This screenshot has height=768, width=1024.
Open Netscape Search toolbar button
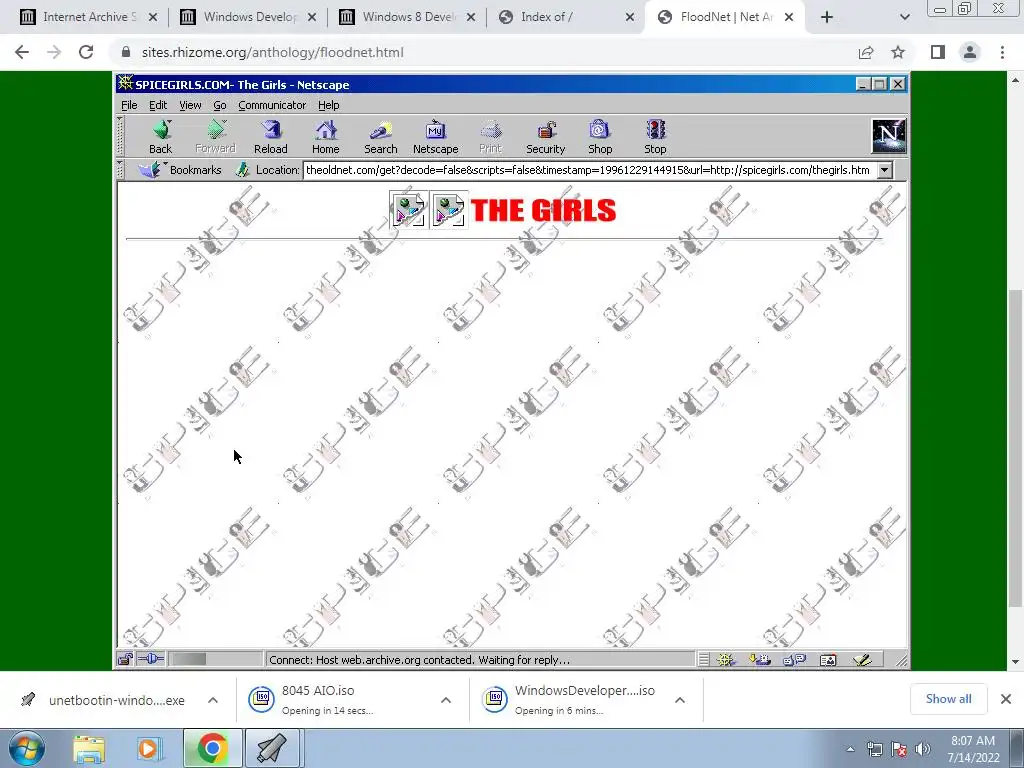coord(381,137)
